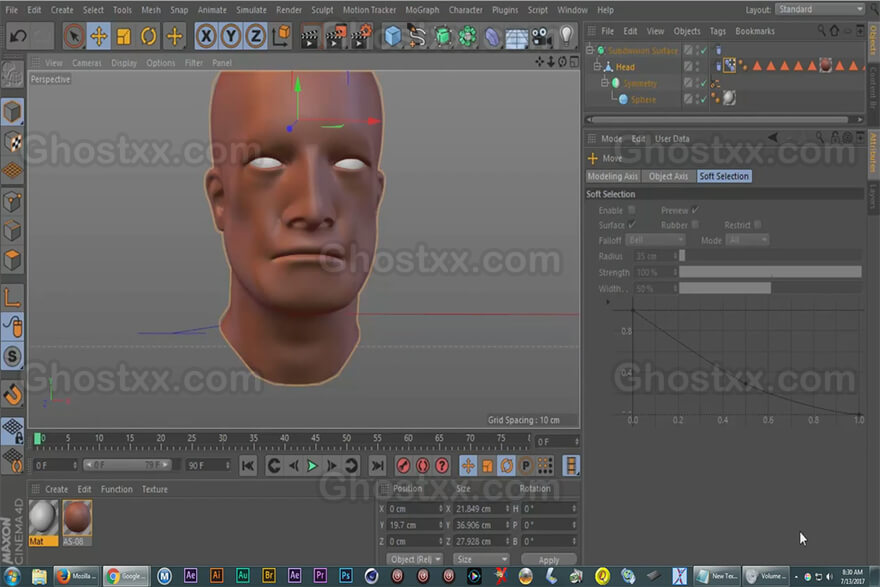Screen dimensions: 880x587
Task: Collapse the Symmetry tree node
Action: [605, 83]
